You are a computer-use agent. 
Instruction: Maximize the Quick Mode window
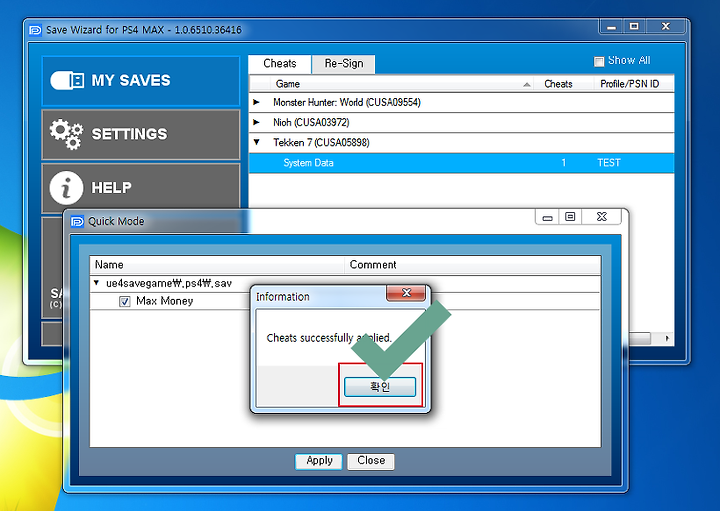point(570,217)
